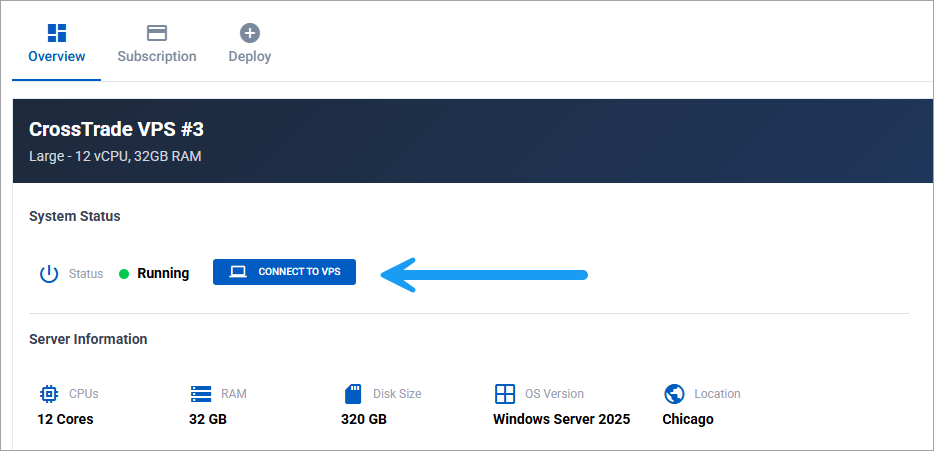
Task: Click the CPU chip icon
Action: (x=49, y=393)
